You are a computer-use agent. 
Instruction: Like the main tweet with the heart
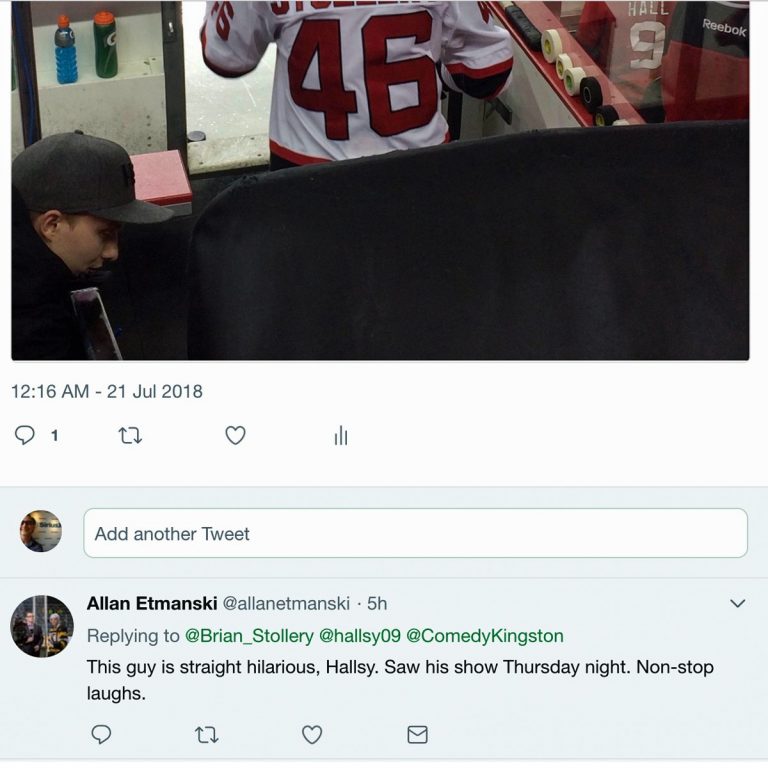coord(235,435)
